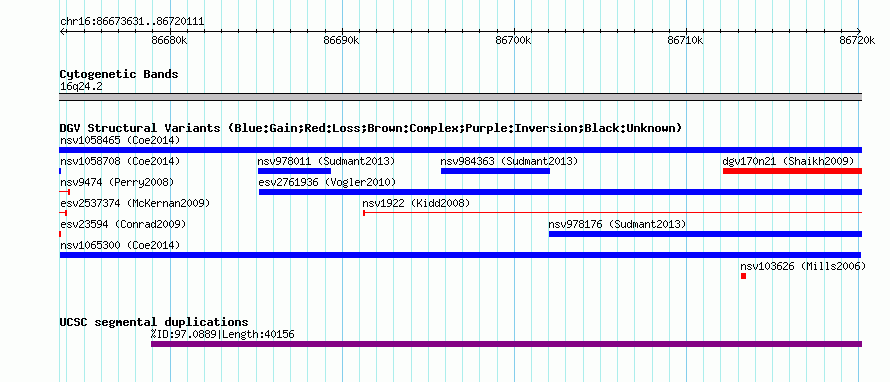This screenshot has height=382, width=890.
Task: Click the 86680k ruler mark
Action: 170,40
